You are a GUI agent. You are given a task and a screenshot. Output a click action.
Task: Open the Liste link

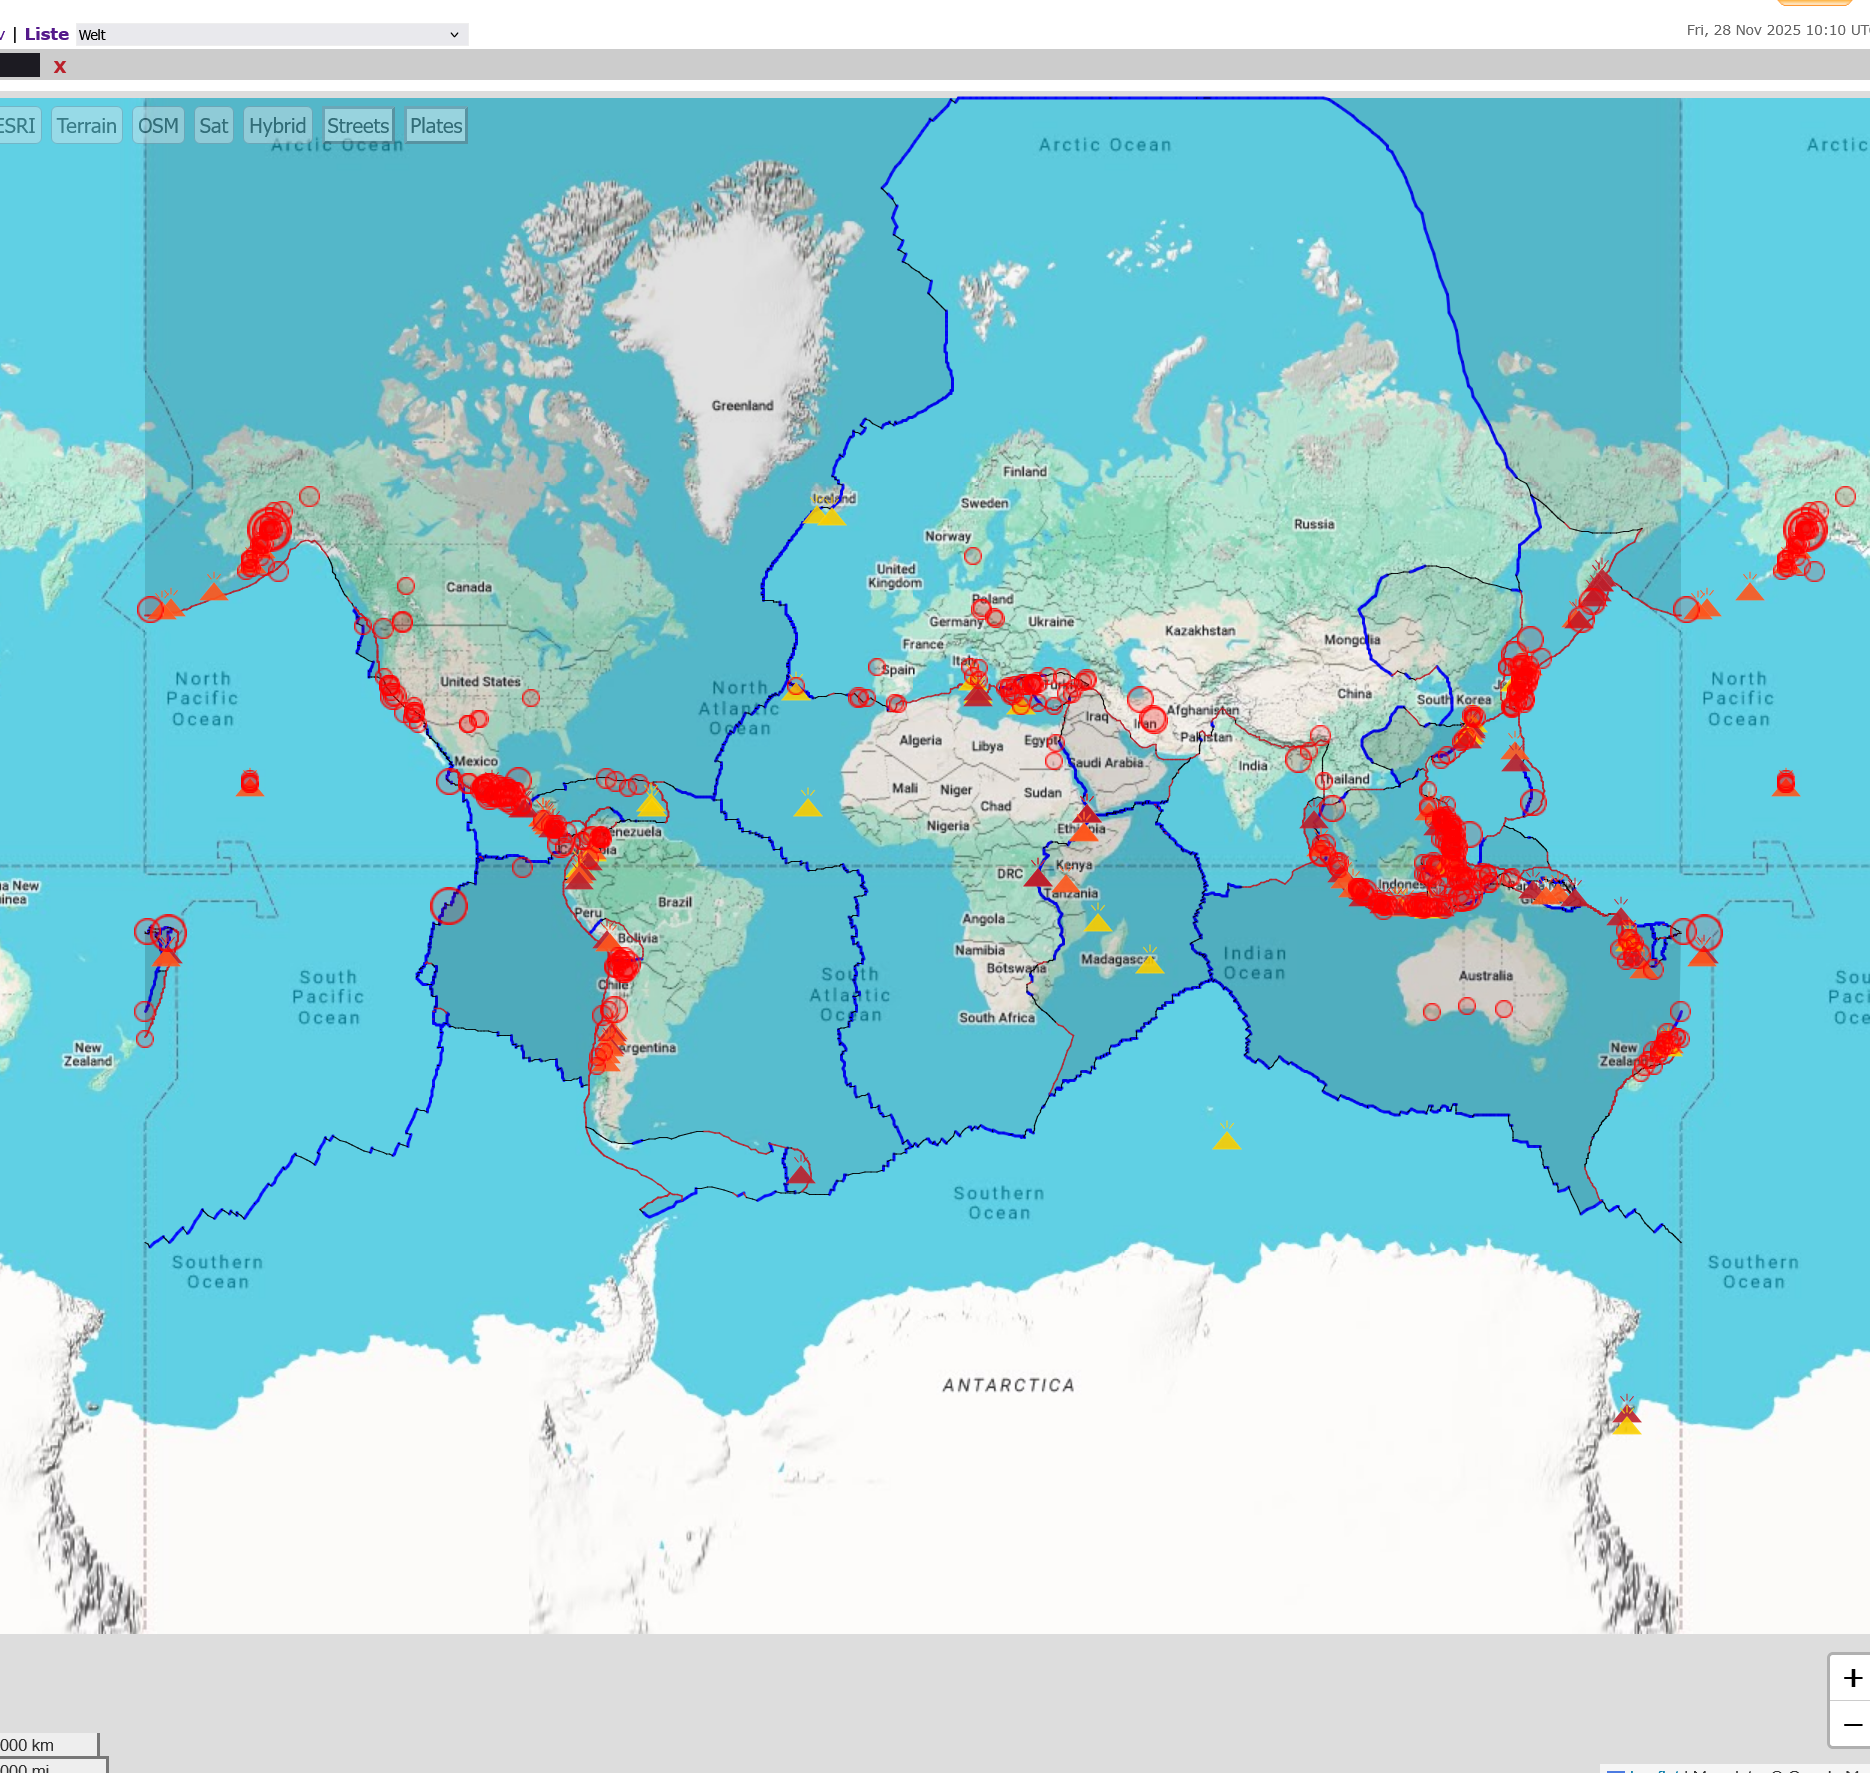click(46, 34)
